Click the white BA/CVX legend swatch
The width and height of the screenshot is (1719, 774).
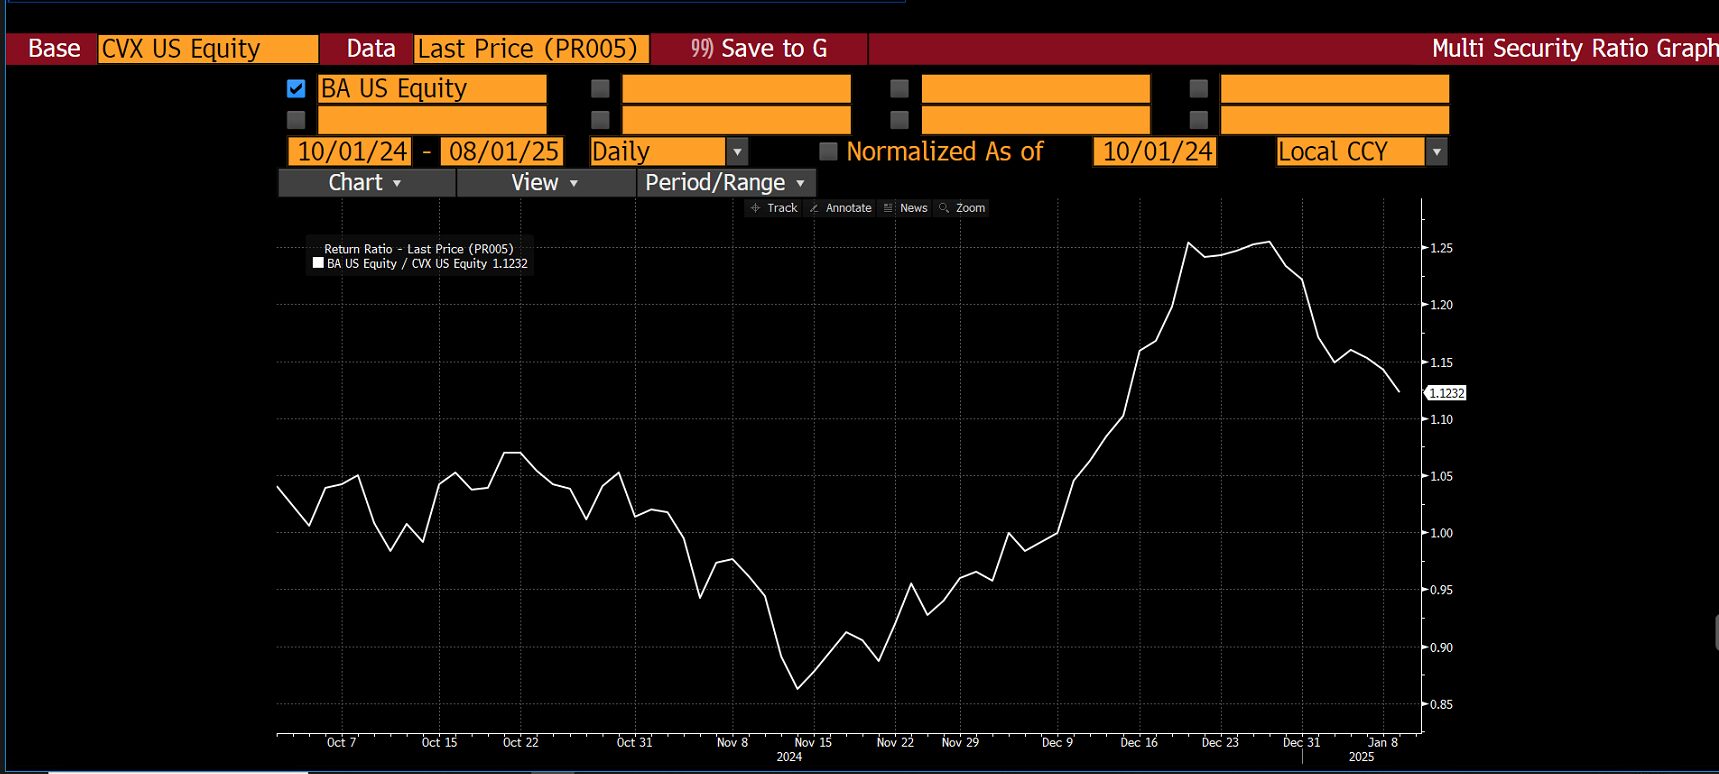coord(318,264)
